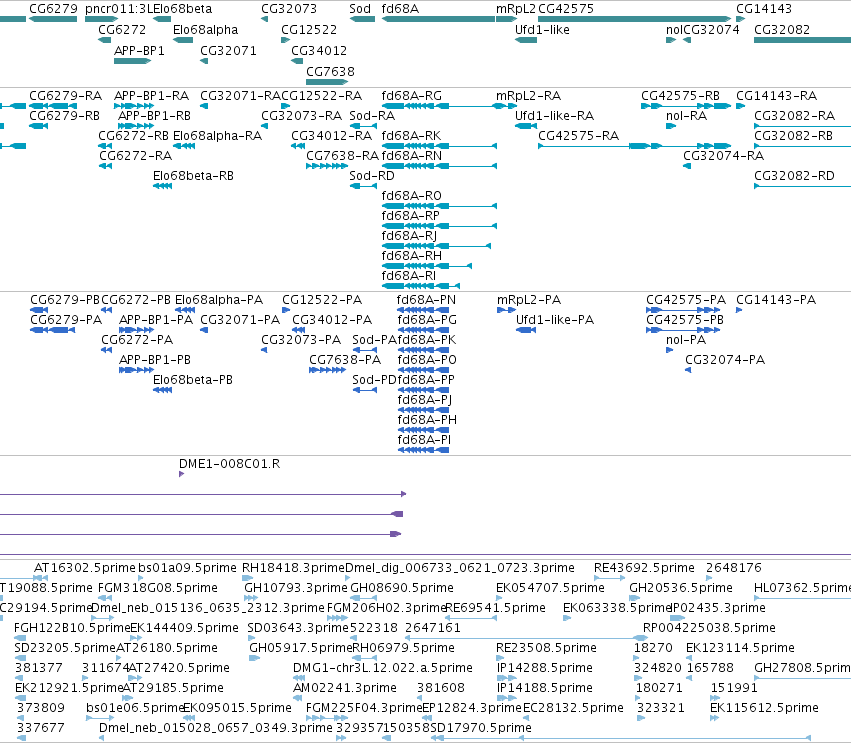Click EST label RE43692.5prime

[644, 568]
